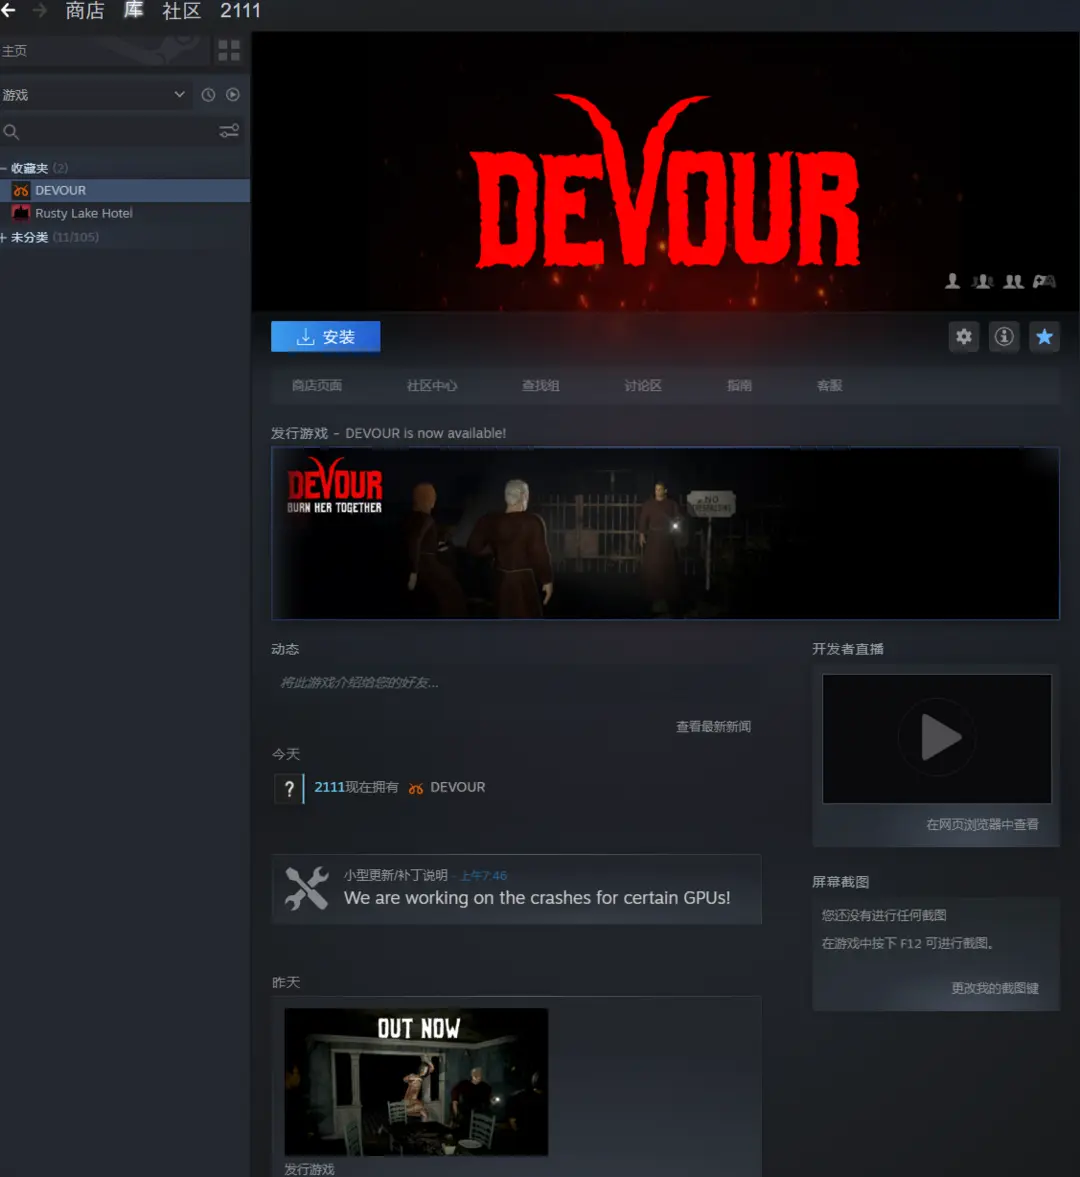The image size is (1080, 1177).
Task: Select DEVOUR in the library list
Action: (x=125, y=191)
